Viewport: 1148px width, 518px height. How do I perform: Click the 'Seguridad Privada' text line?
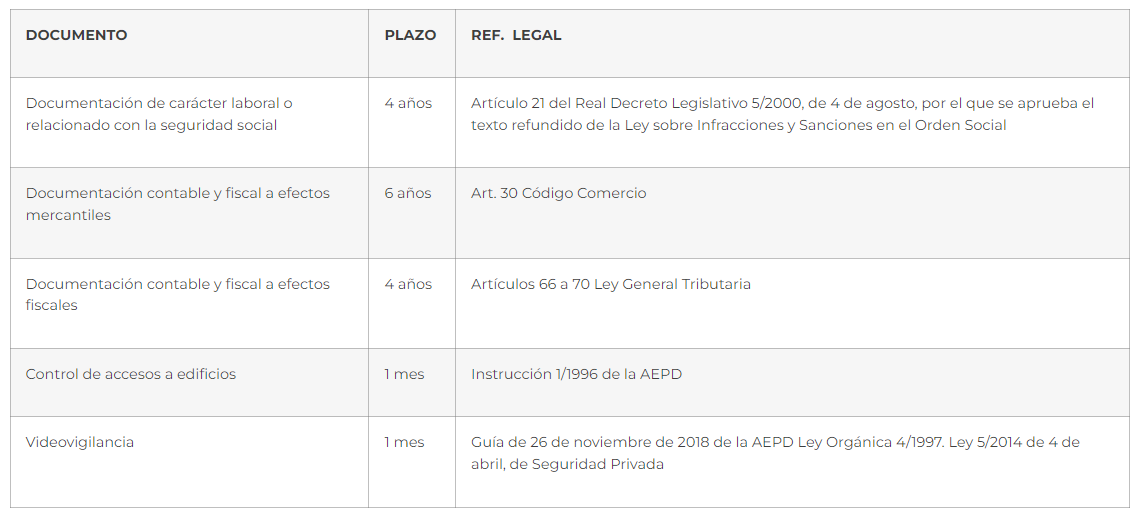click(567, 465)
